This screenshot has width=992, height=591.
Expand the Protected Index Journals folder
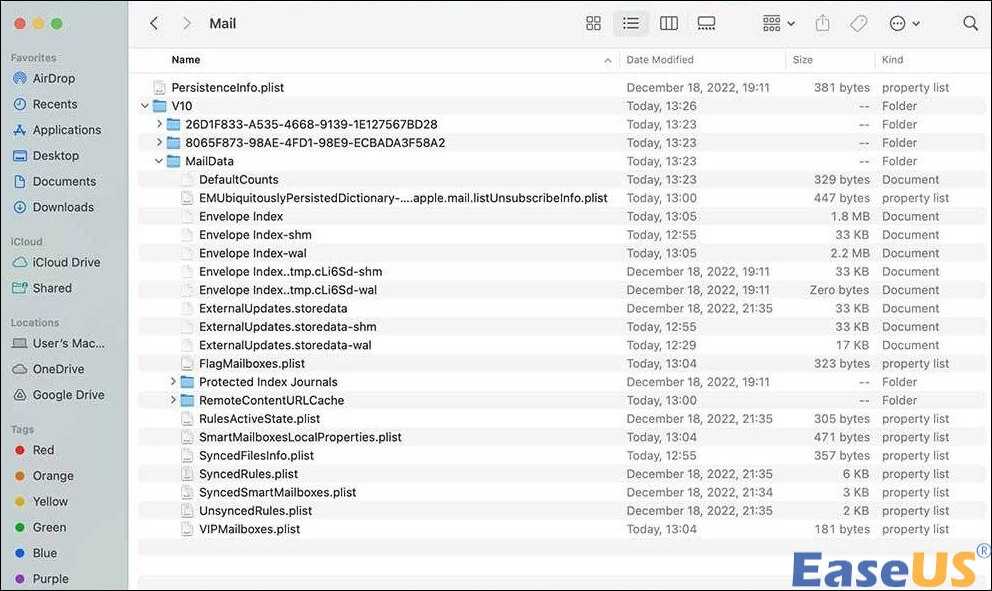pyautogui.click(x=173, y=382)
